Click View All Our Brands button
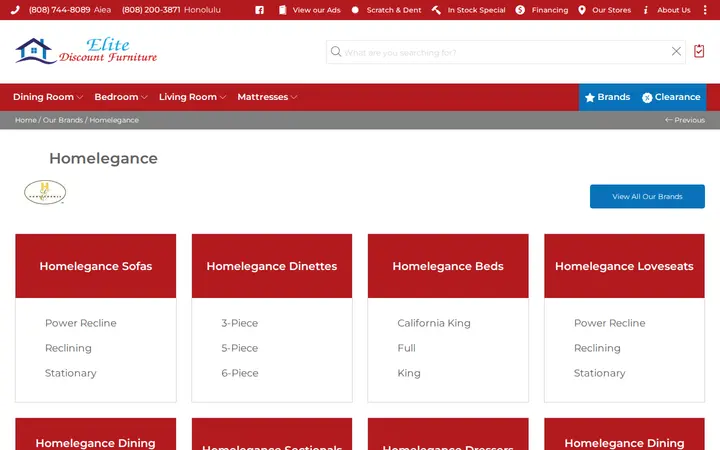The height and width of the screenshot is (450, 720). 647,197
